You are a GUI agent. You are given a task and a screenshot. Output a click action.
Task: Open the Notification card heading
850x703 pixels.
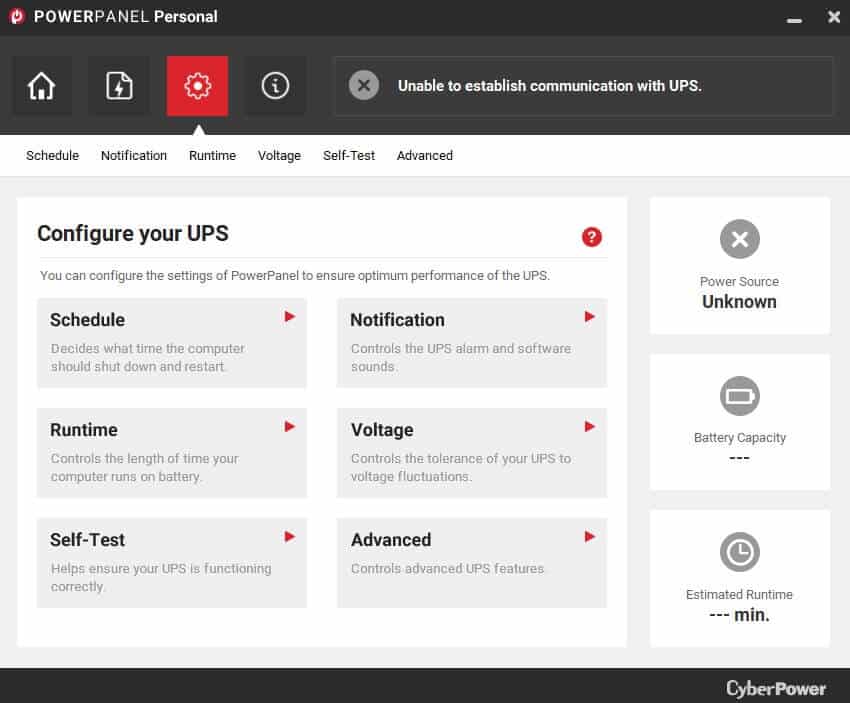[397, 320]
